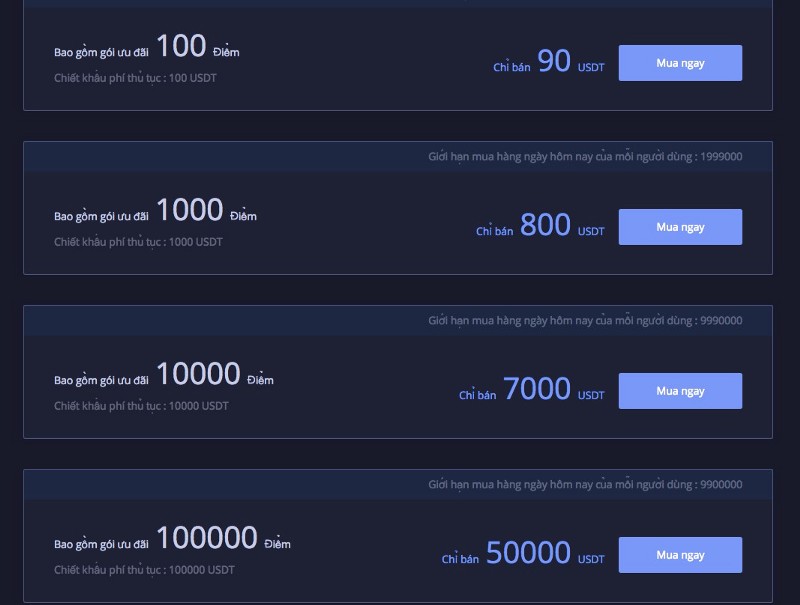Click the 100 Điểm package heading

[x=146, y=46]
